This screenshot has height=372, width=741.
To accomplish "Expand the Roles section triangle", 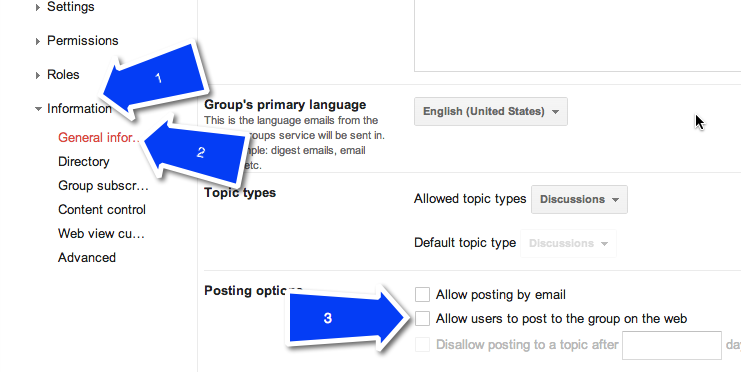I will tap(38, 75).
